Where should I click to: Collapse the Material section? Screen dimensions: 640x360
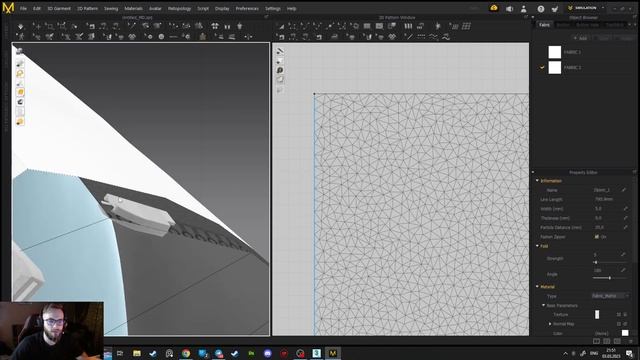point(538,287)
